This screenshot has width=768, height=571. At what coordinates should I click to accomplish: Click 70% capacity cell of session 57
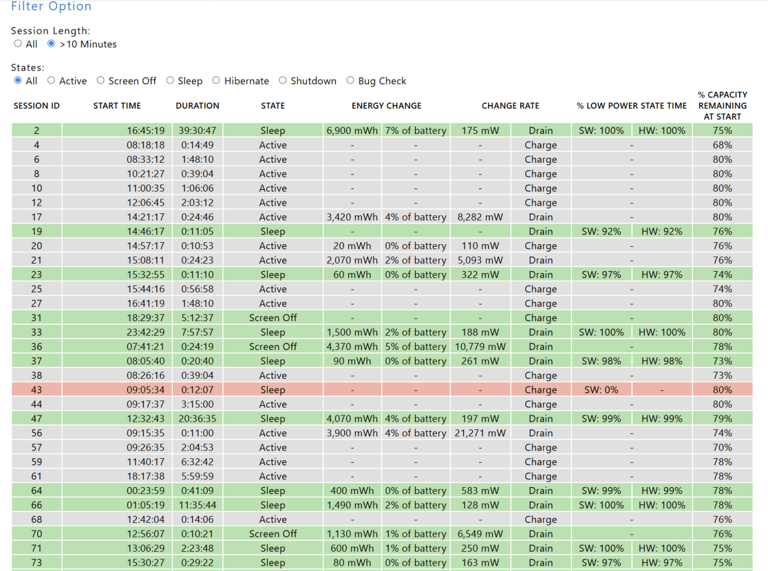[722, 447]
